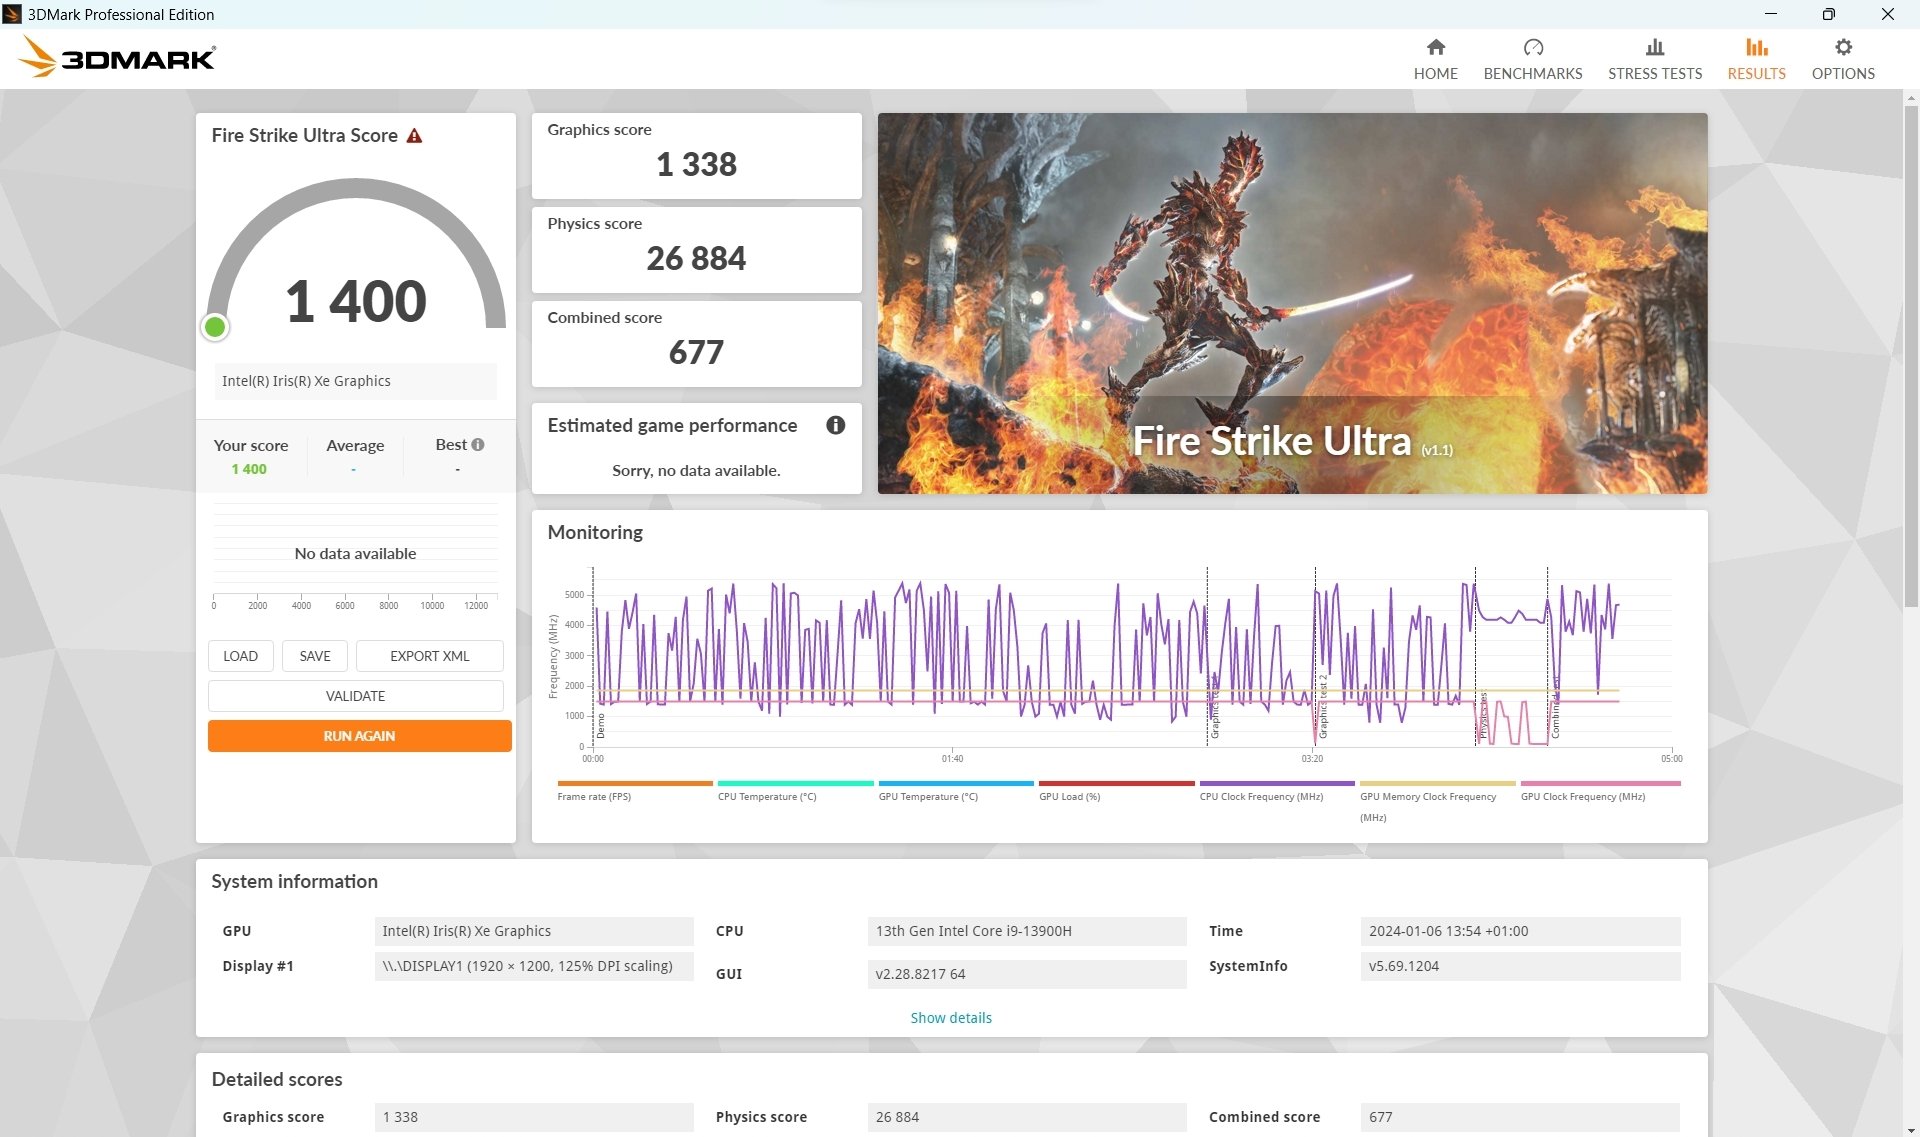Click the VALIDATE button
Screen dimensions: 1920x1137
[x=355, y=696]
